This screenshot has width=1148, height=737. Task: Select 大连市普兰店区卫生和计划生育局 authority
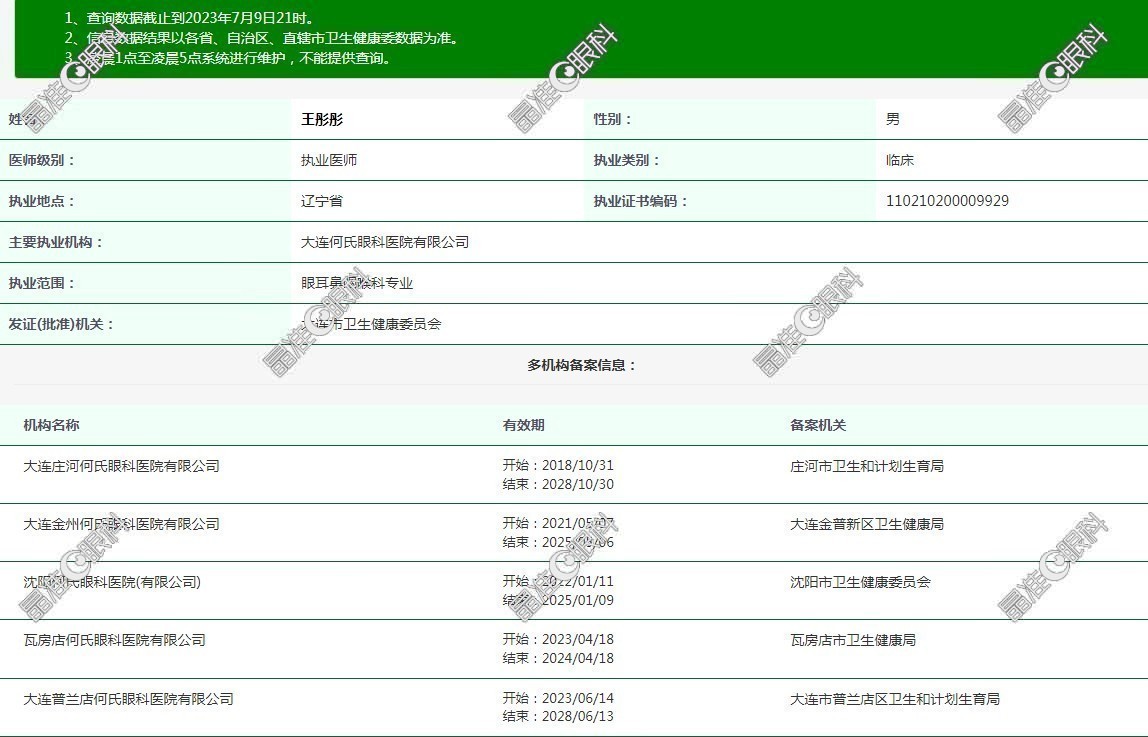point(895,699)
